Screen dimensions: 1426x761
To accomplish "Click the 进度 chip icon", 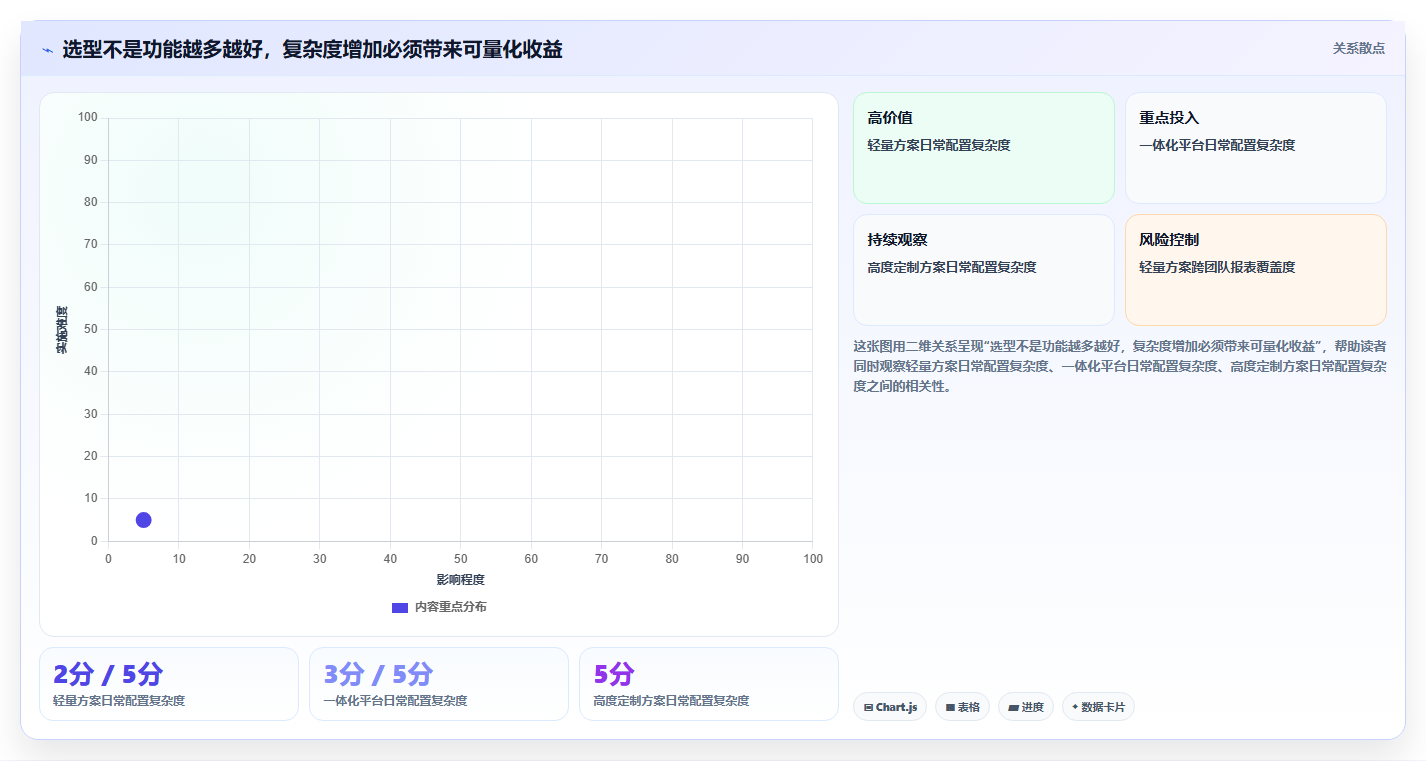I will coord(1013,707).
